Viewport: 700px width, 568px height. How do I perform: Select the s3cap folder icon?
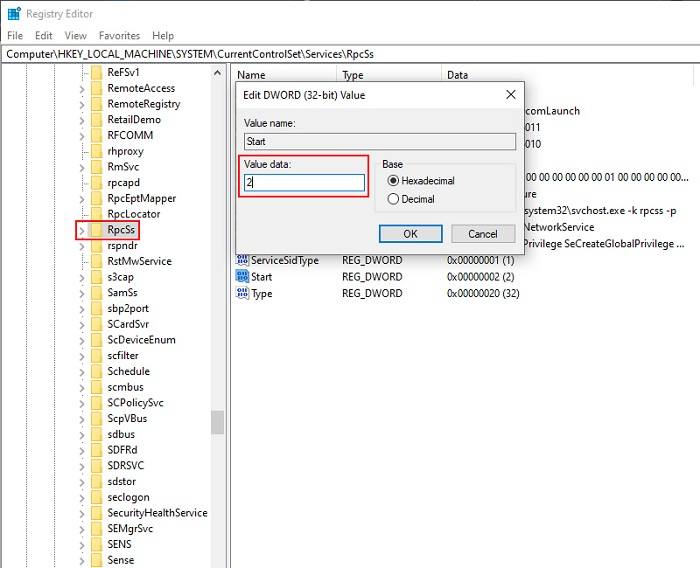96,277
